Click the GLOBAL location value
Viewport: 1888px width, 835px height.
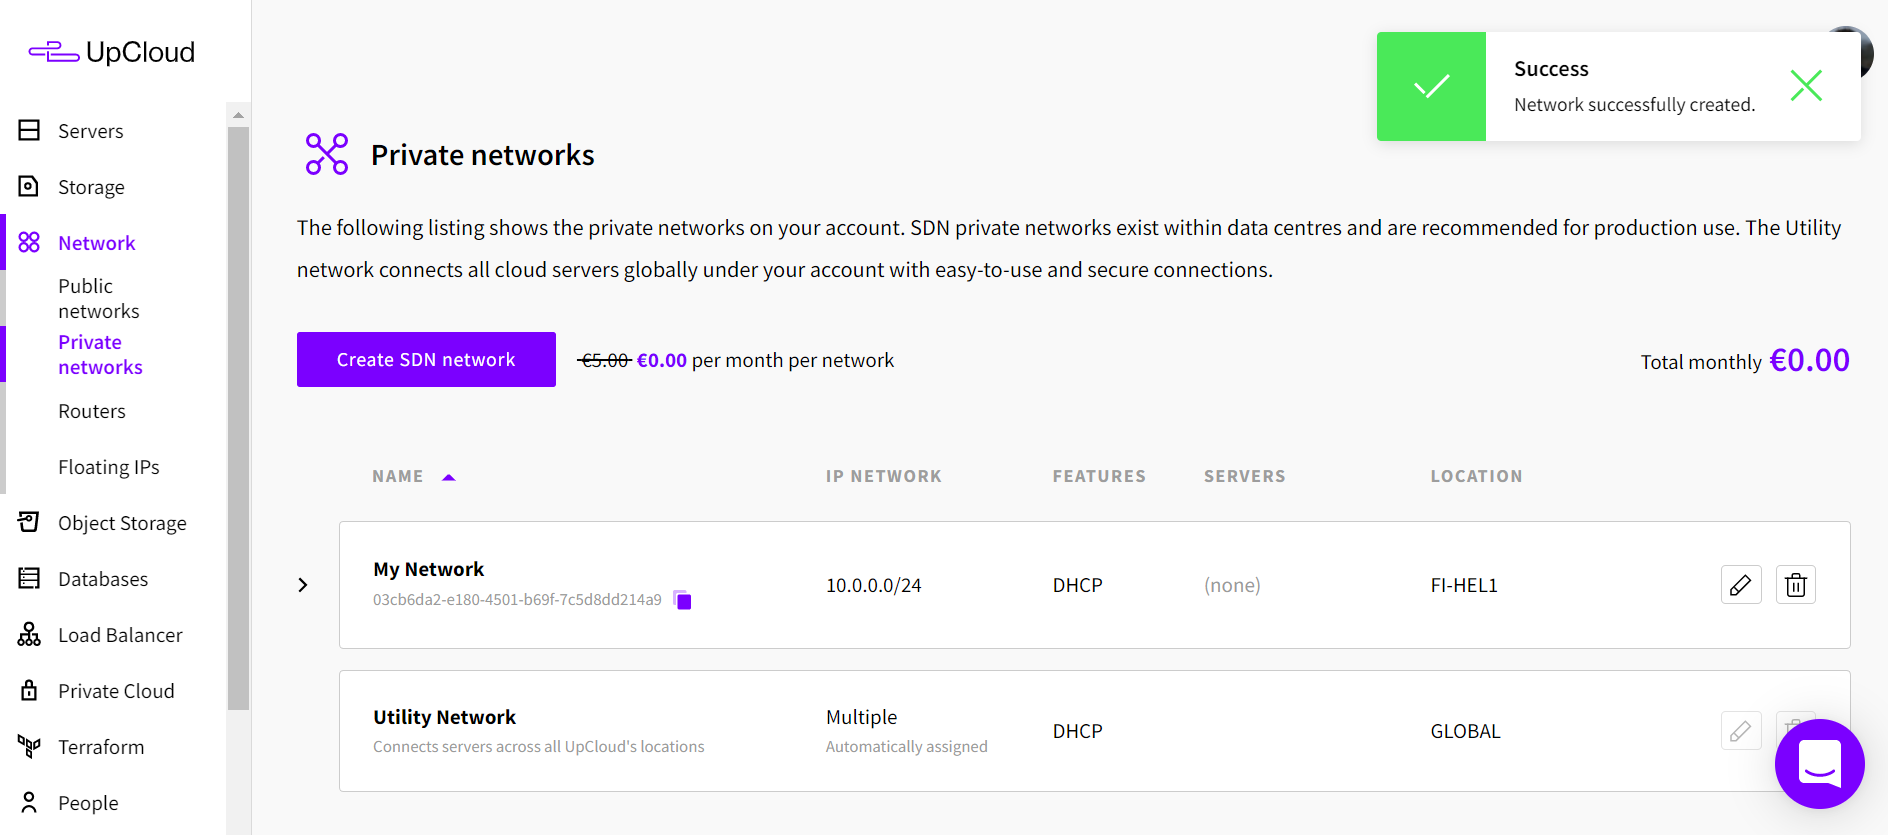tap(1465, 731)
